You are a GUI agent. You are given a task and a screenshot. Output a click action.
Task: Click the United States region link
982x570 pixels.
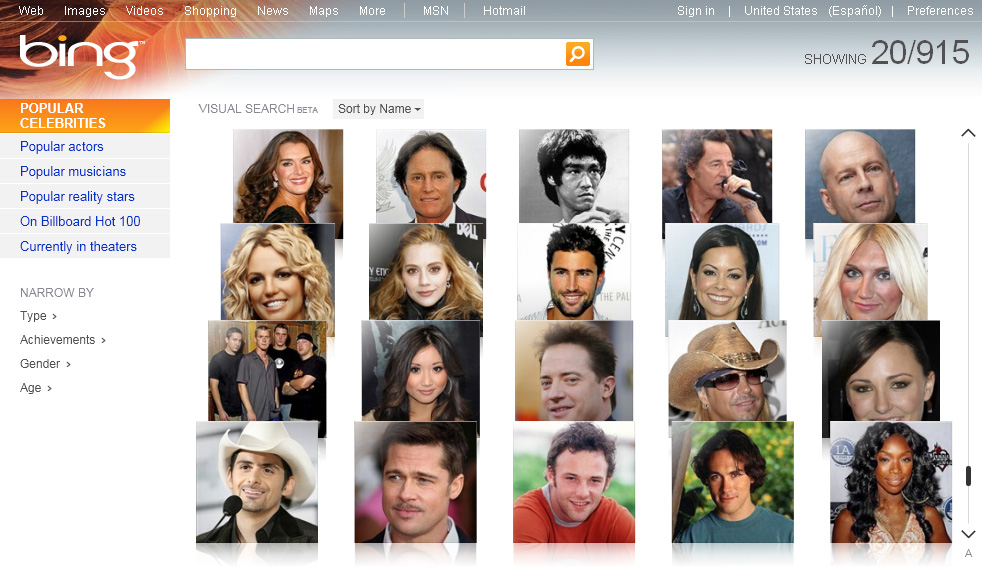[780, 11]
